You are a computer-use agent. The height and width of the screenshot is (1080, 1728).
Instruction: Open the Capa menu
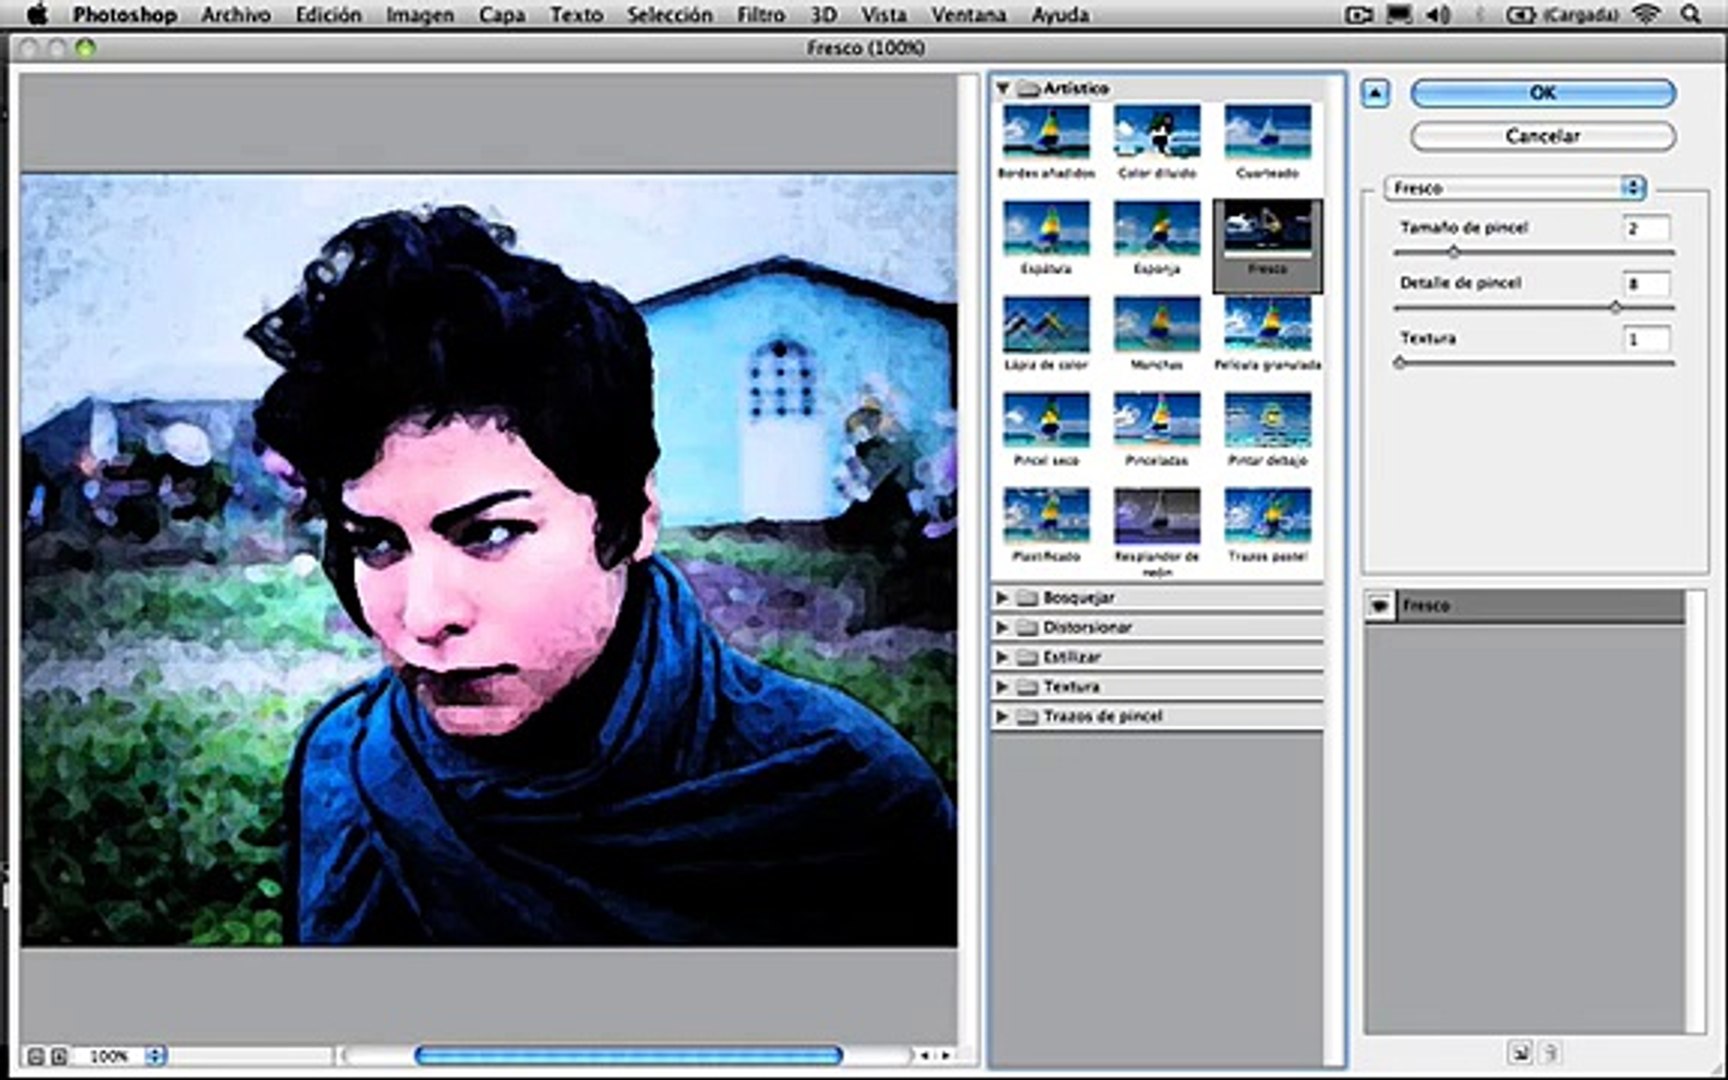coord(502,15)
